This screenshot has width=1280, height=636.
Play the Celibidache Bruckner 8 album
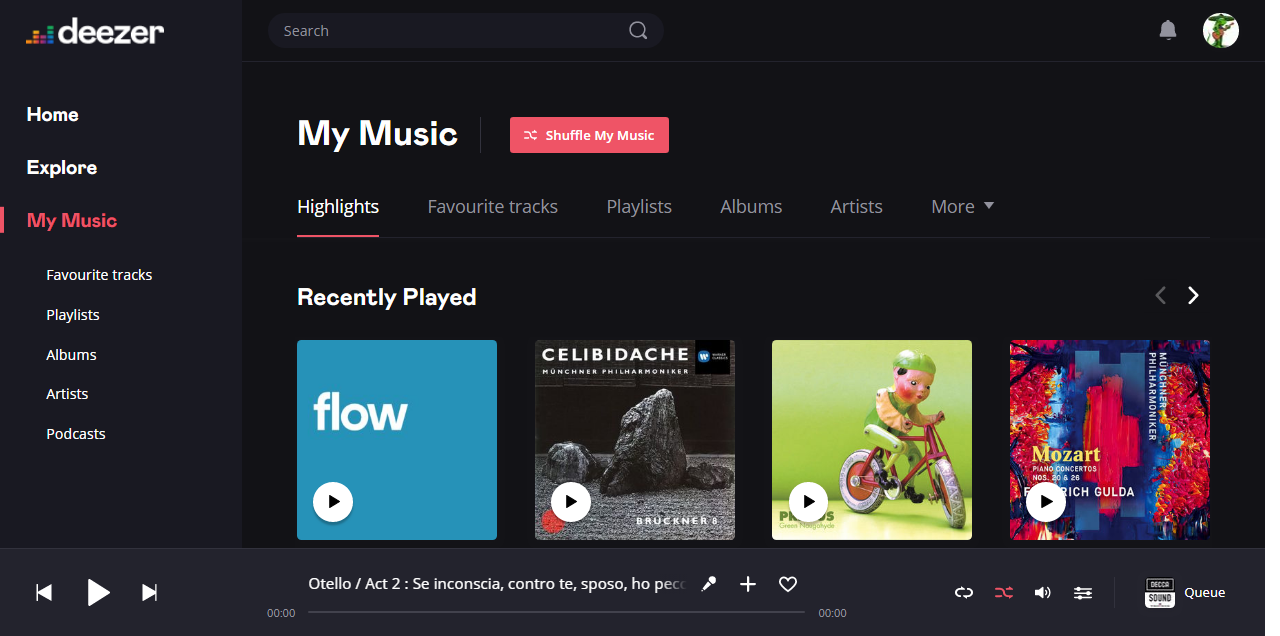pyautogui.click(x=571, y=502)
